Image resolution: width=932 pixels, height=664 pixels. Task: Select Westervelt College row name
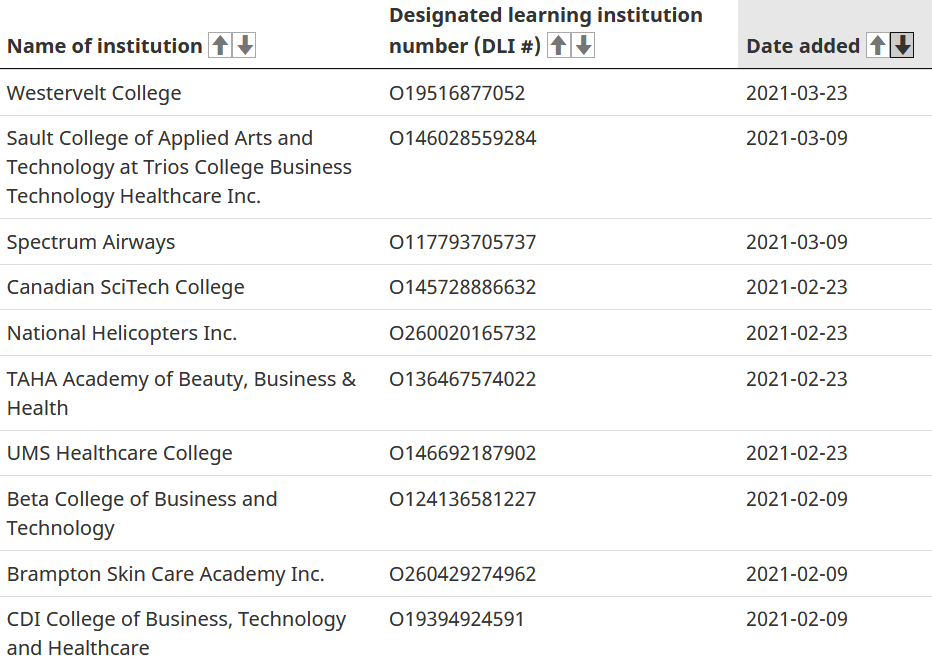(94, 93)
